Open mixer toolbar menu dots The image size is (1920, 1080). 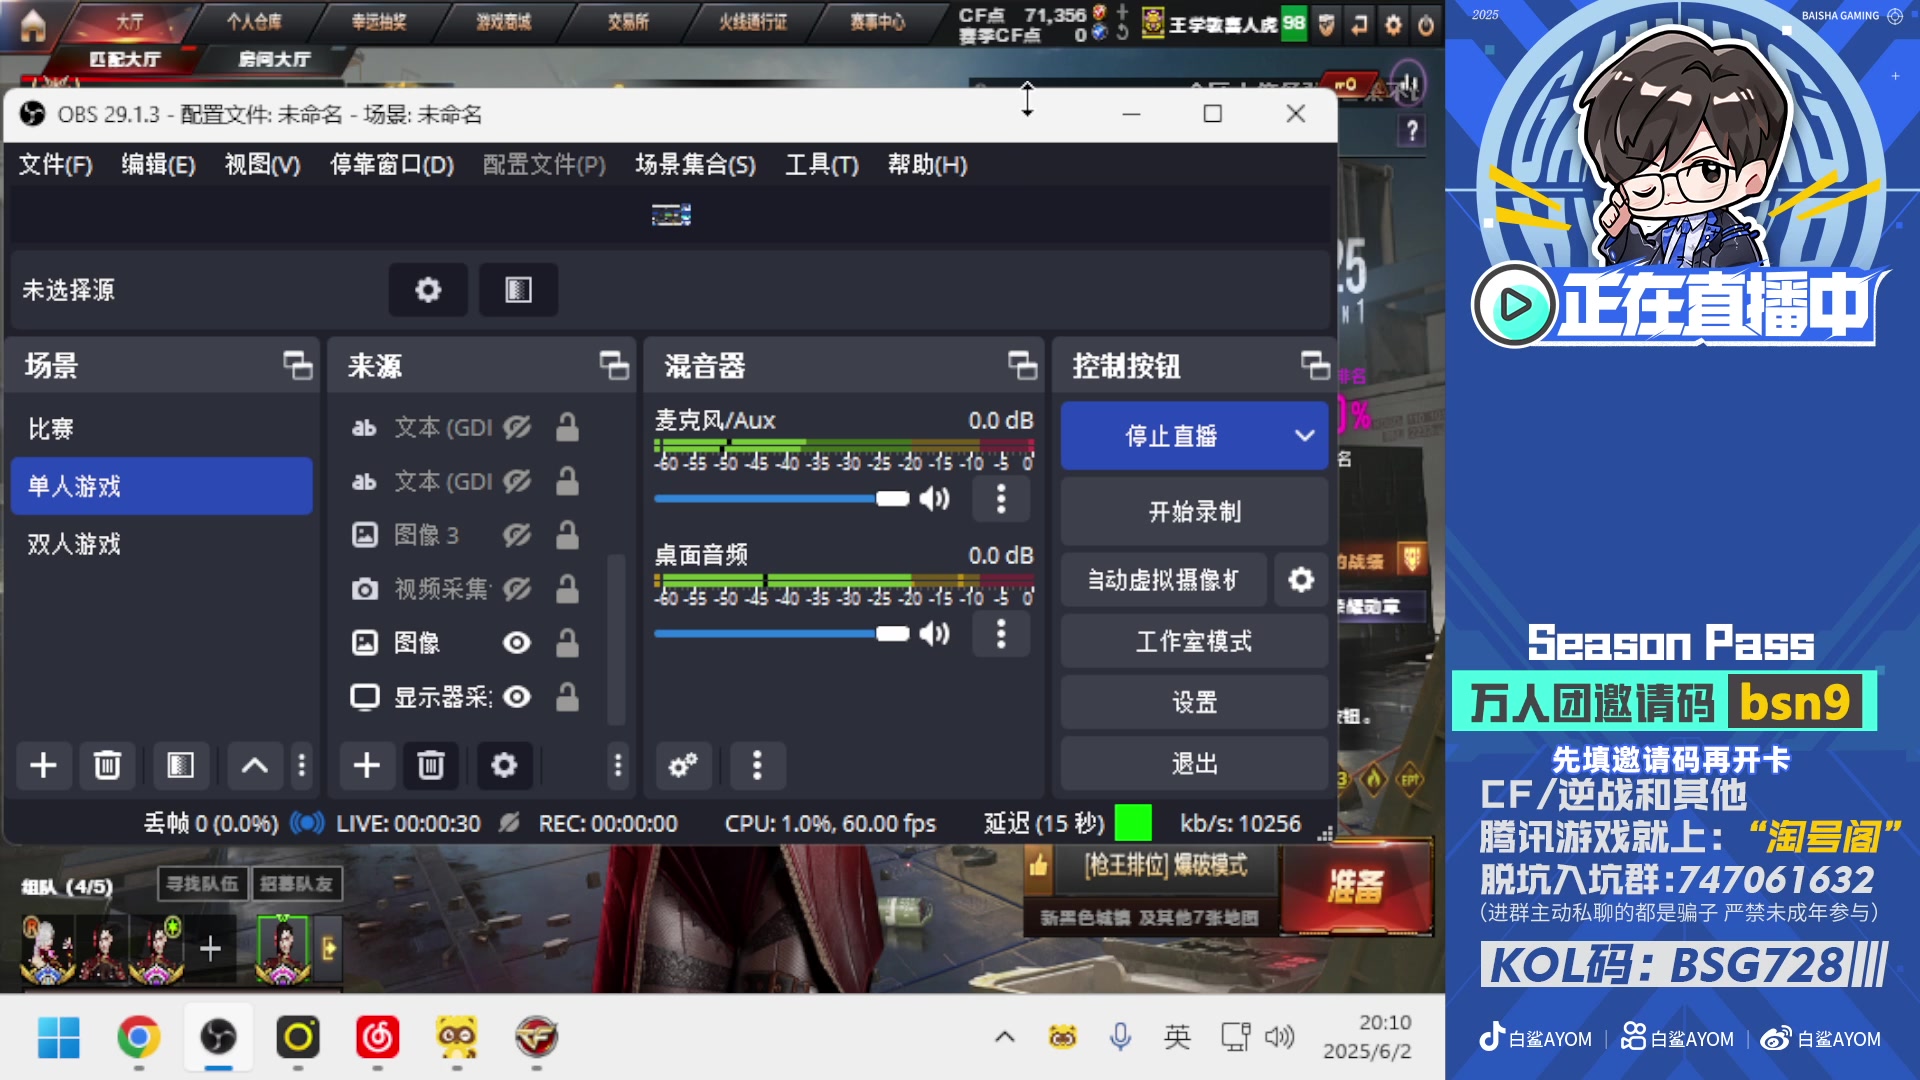click(757, 766)
